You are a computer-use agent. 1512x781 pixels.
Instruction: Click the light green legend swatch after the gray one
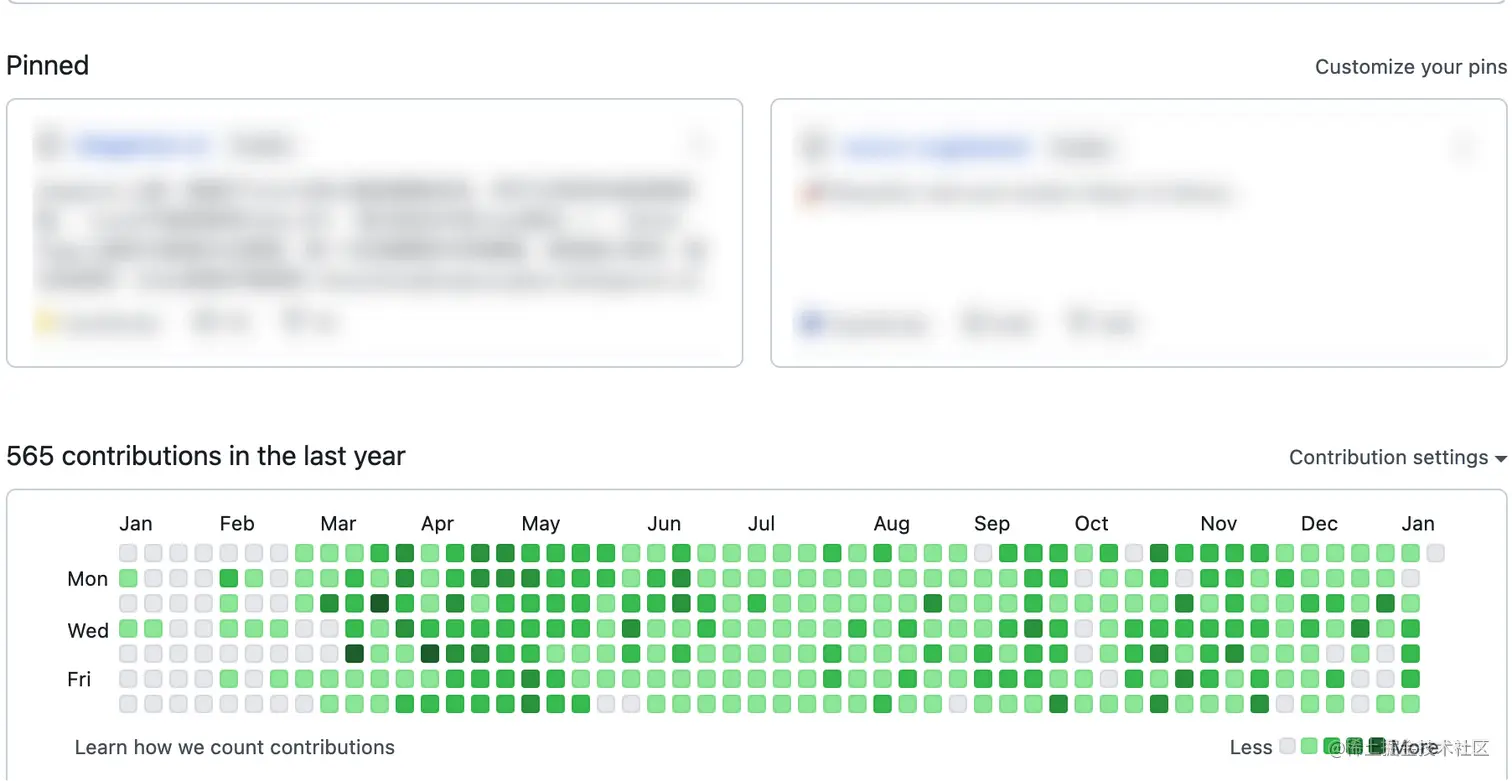[1309, 746]
